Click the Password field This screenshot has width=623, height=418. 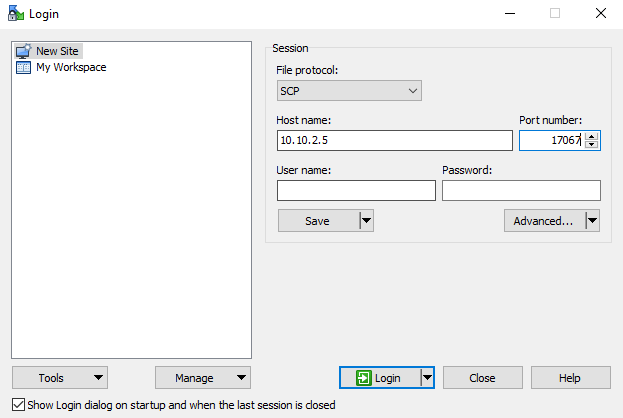tap(521, 190)
